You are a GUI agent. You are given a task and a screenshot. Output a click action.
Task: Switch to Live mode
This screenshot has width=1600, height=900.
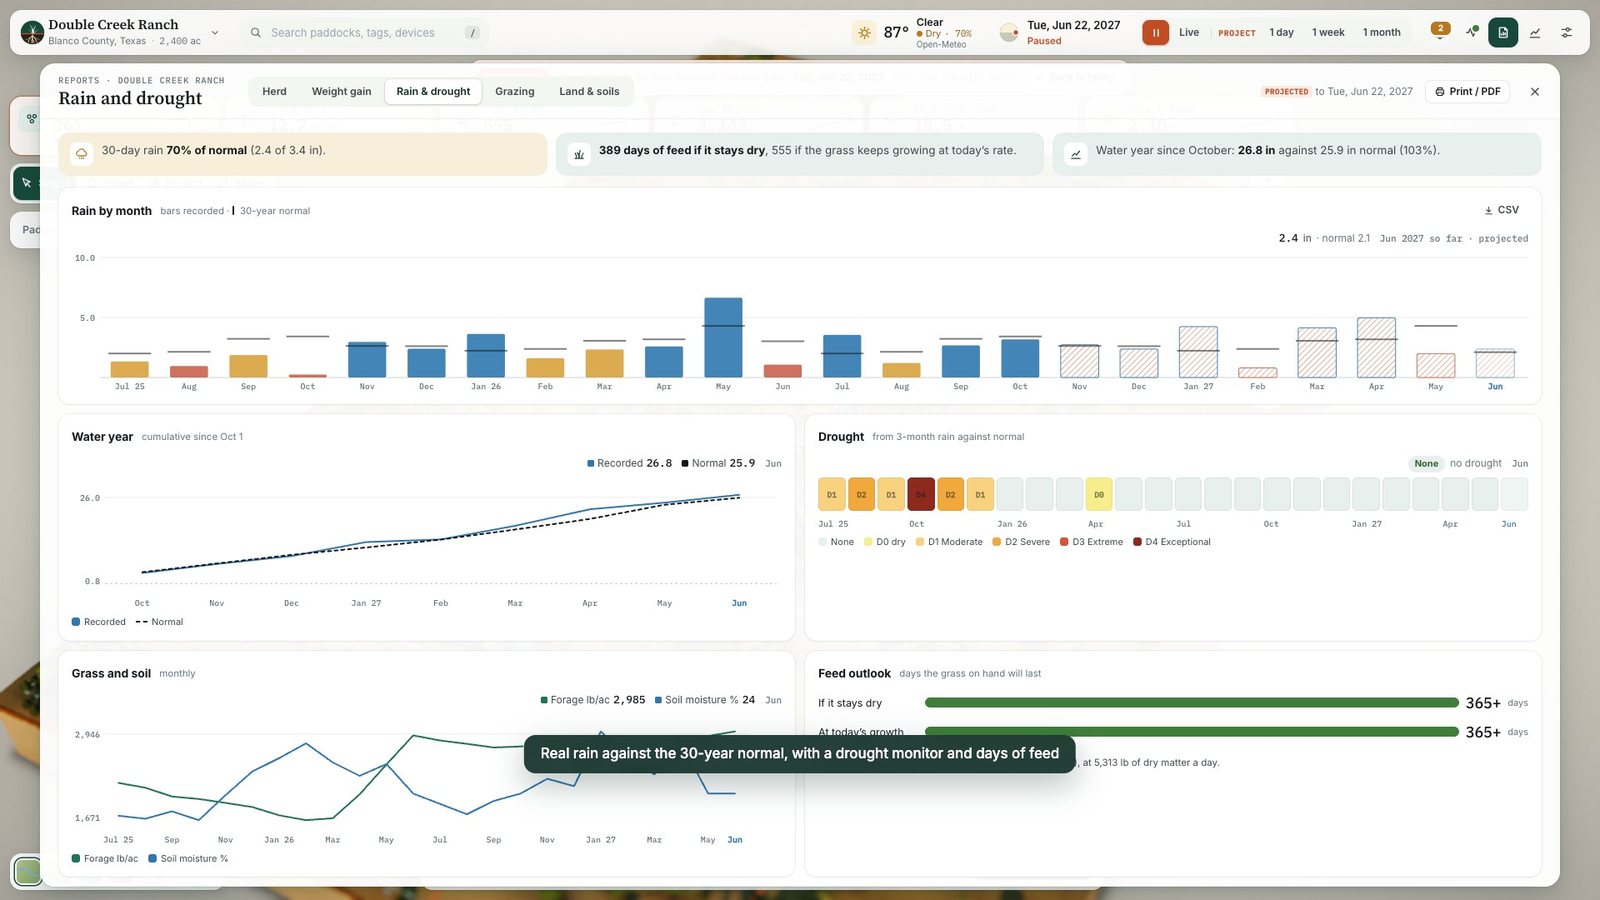tap(1189, 32)
